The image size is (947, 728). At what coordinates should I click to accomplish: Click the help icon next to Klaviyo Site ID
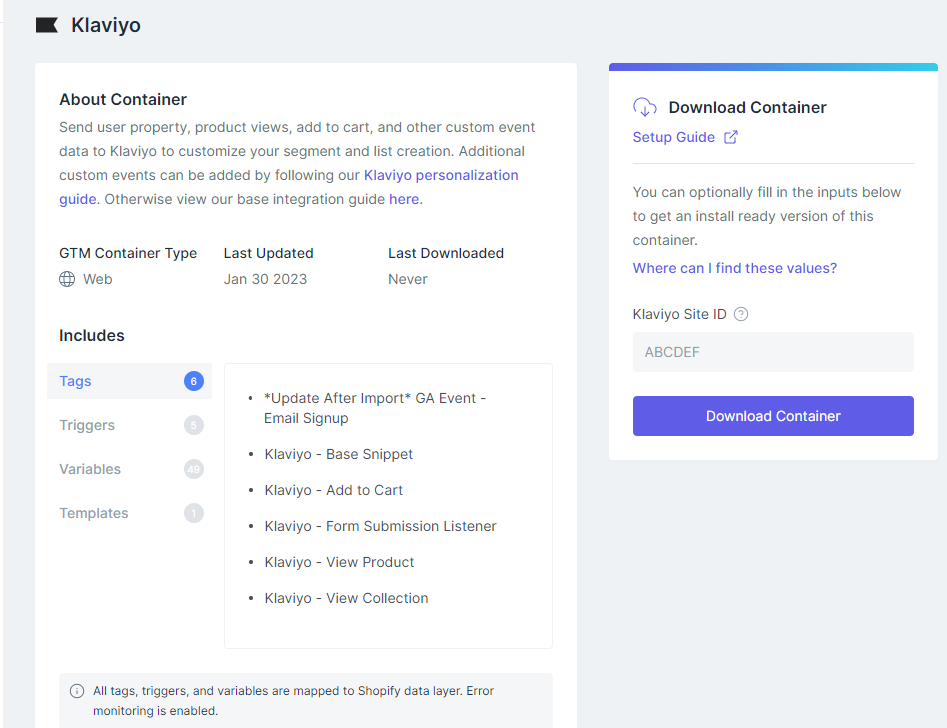[741, 314]
